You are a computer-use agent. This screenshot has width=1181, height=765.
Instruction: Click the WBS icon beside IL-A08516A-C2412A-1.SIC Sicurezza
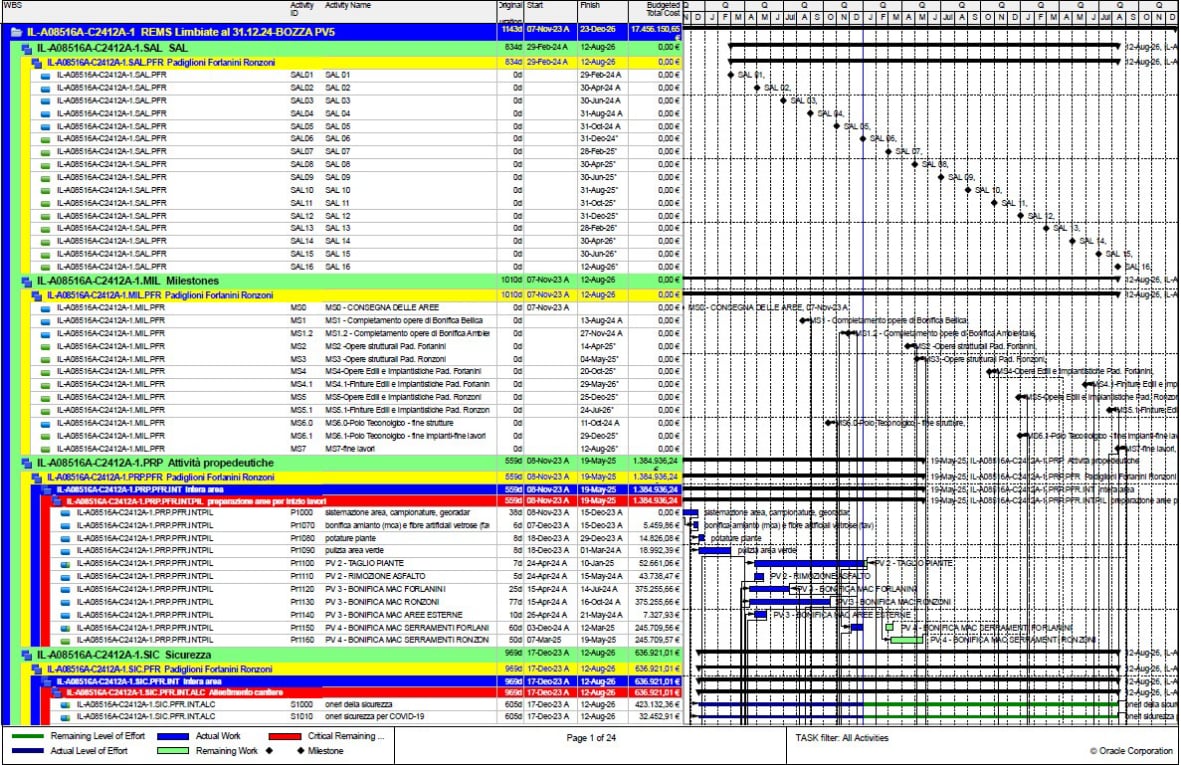pos(26,655)
